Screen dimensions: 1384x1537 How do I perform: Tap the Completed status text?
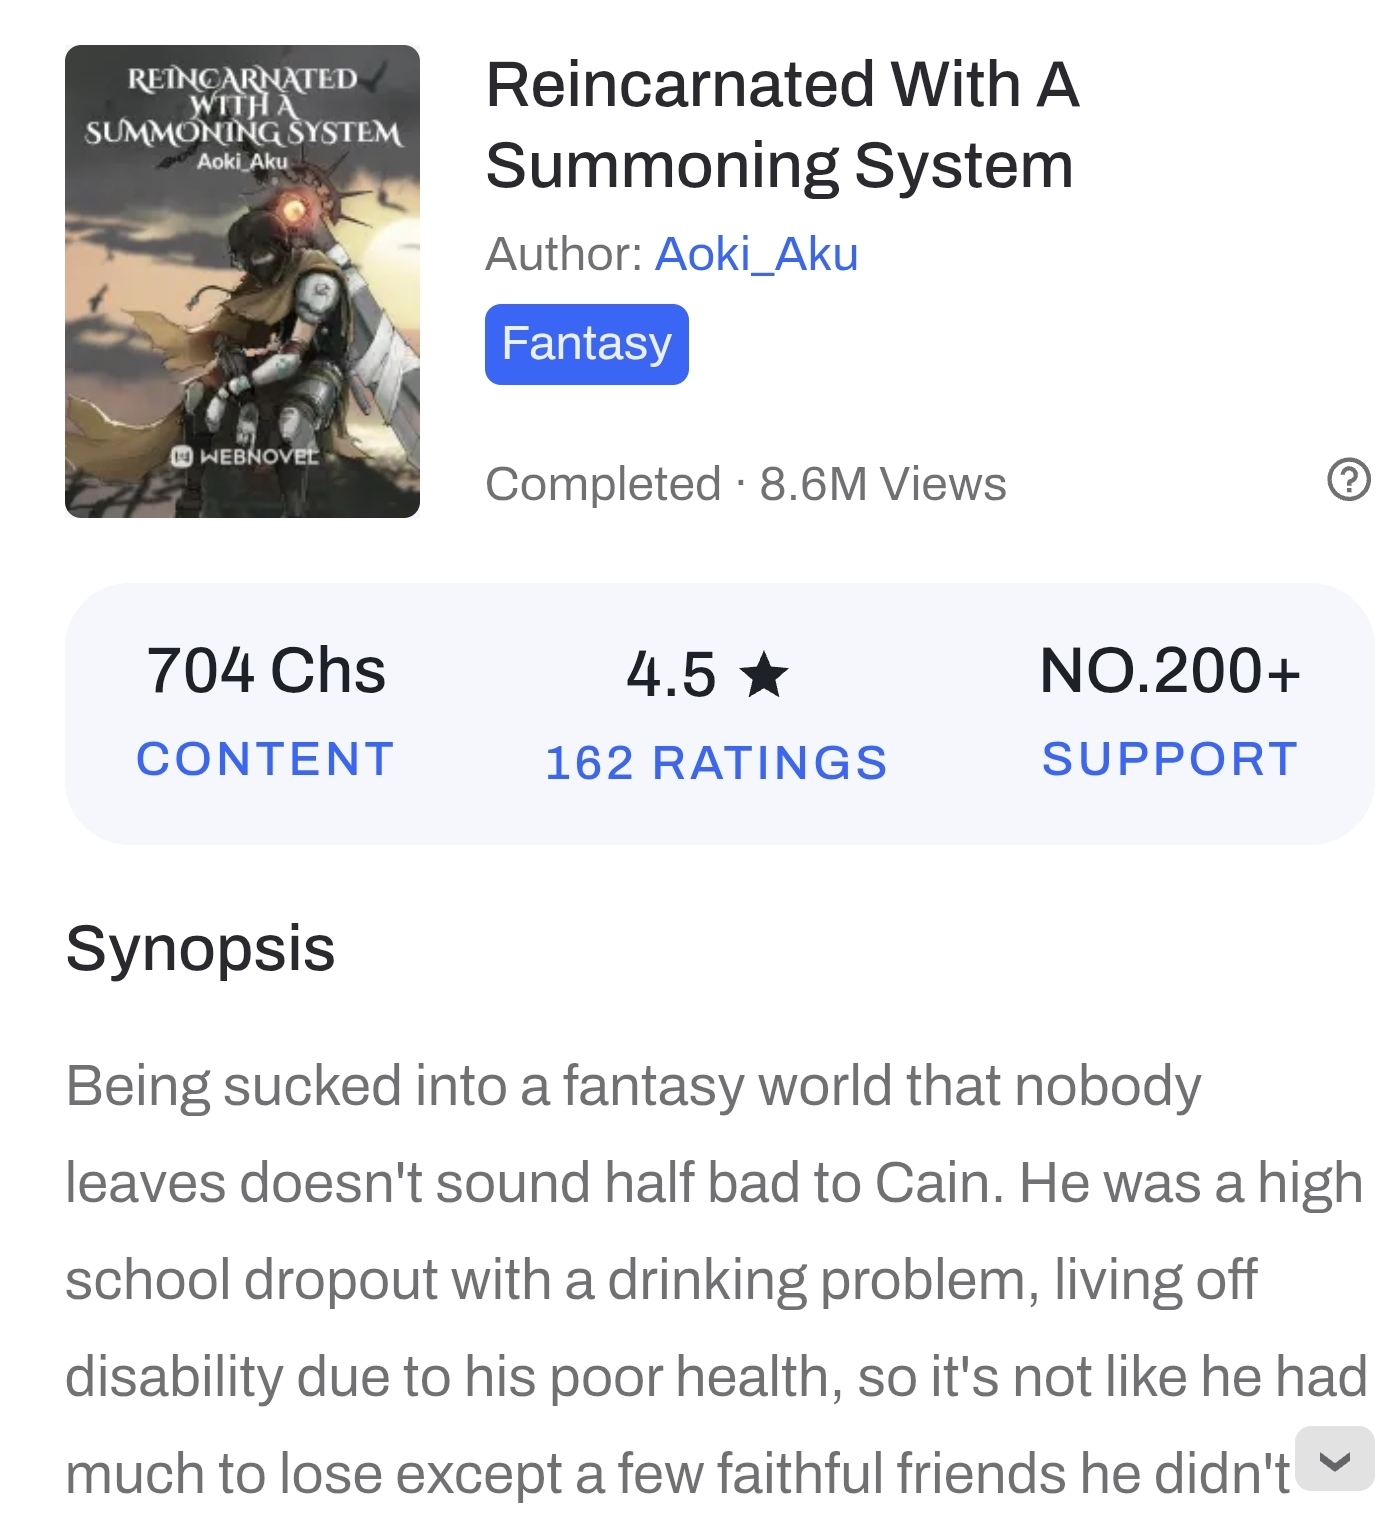click(603, 484)
